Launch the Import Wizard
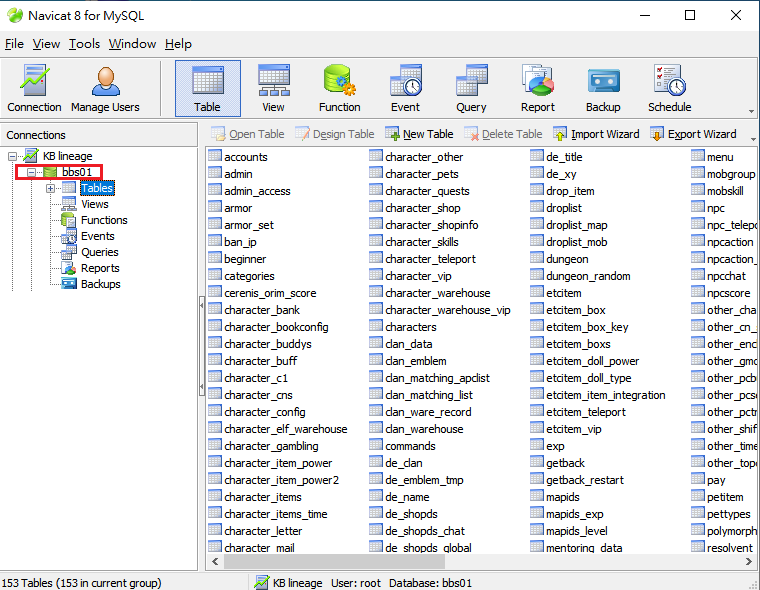The width and height of the screenshot is (760, 590). point(596,134)
